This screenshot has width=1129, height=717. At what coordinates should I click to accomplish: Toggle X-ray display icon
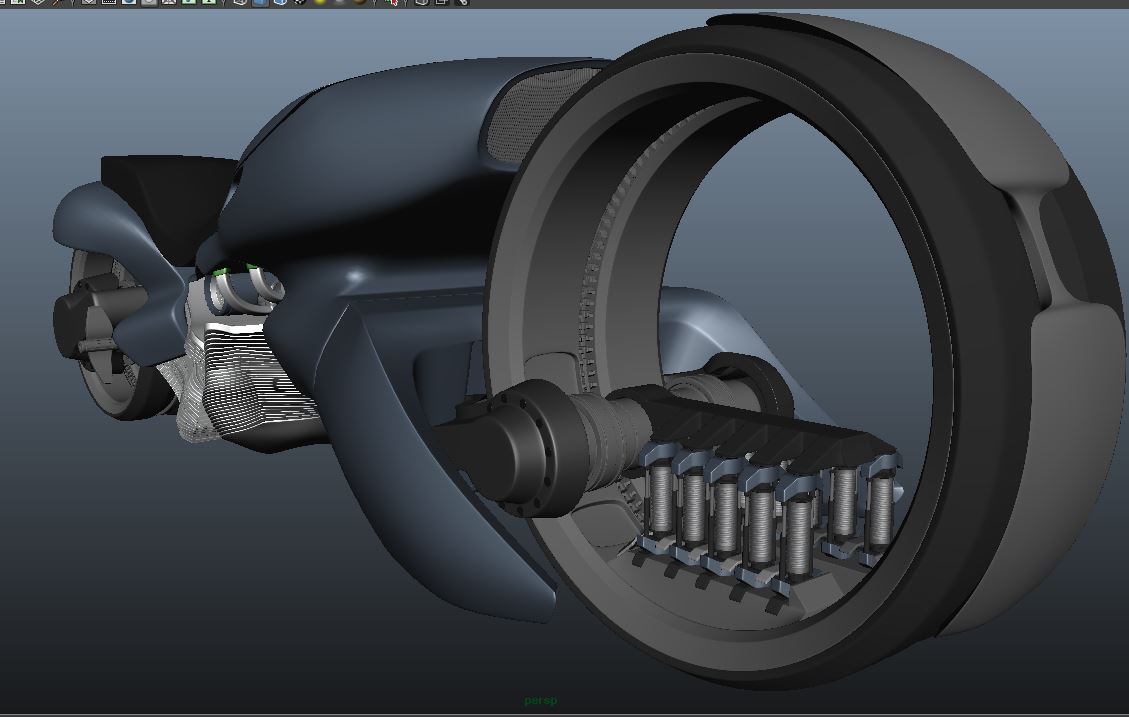[421, 1]
